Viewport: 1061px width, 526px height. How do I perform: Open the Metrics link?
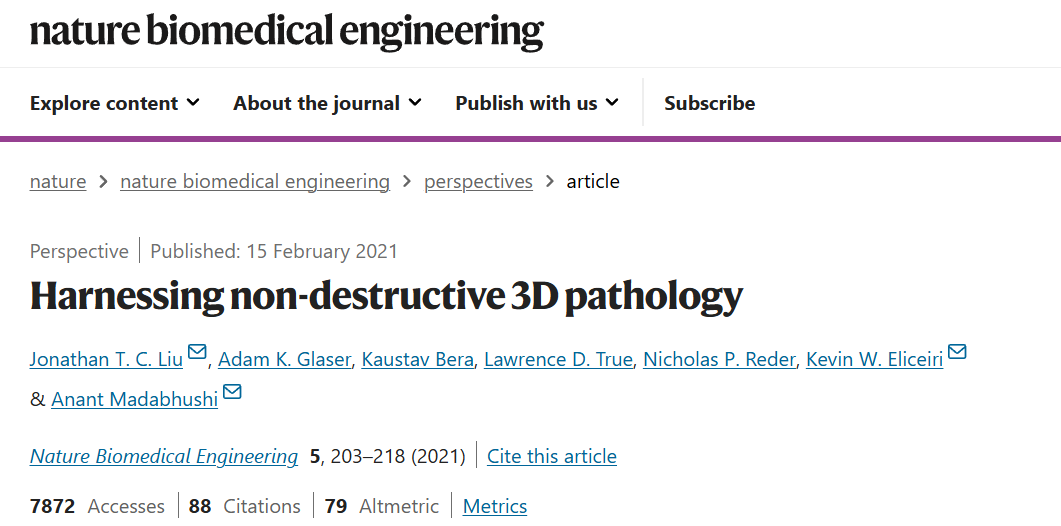click(x=495, y=506)
